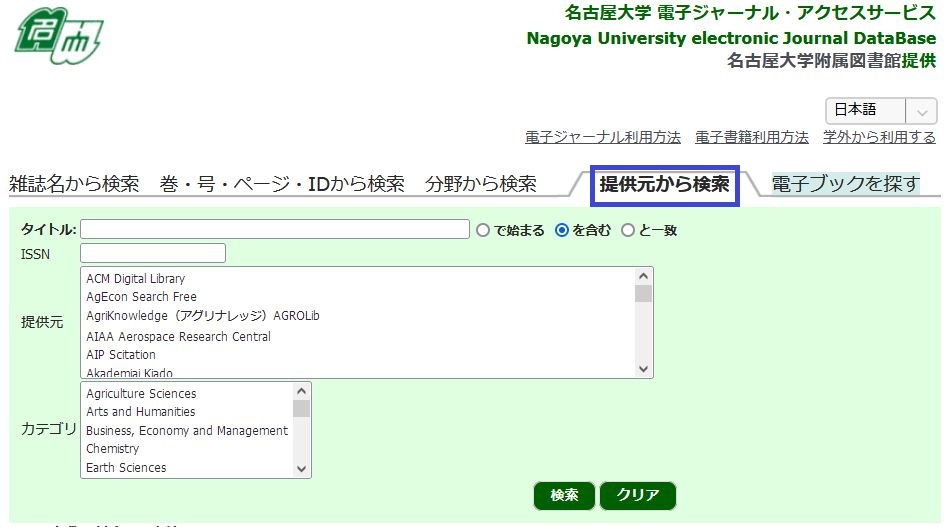The width and height of the screenshot is (950, 527).
Task: Select Business, Economy and Management category
Action: click(188, 431)
